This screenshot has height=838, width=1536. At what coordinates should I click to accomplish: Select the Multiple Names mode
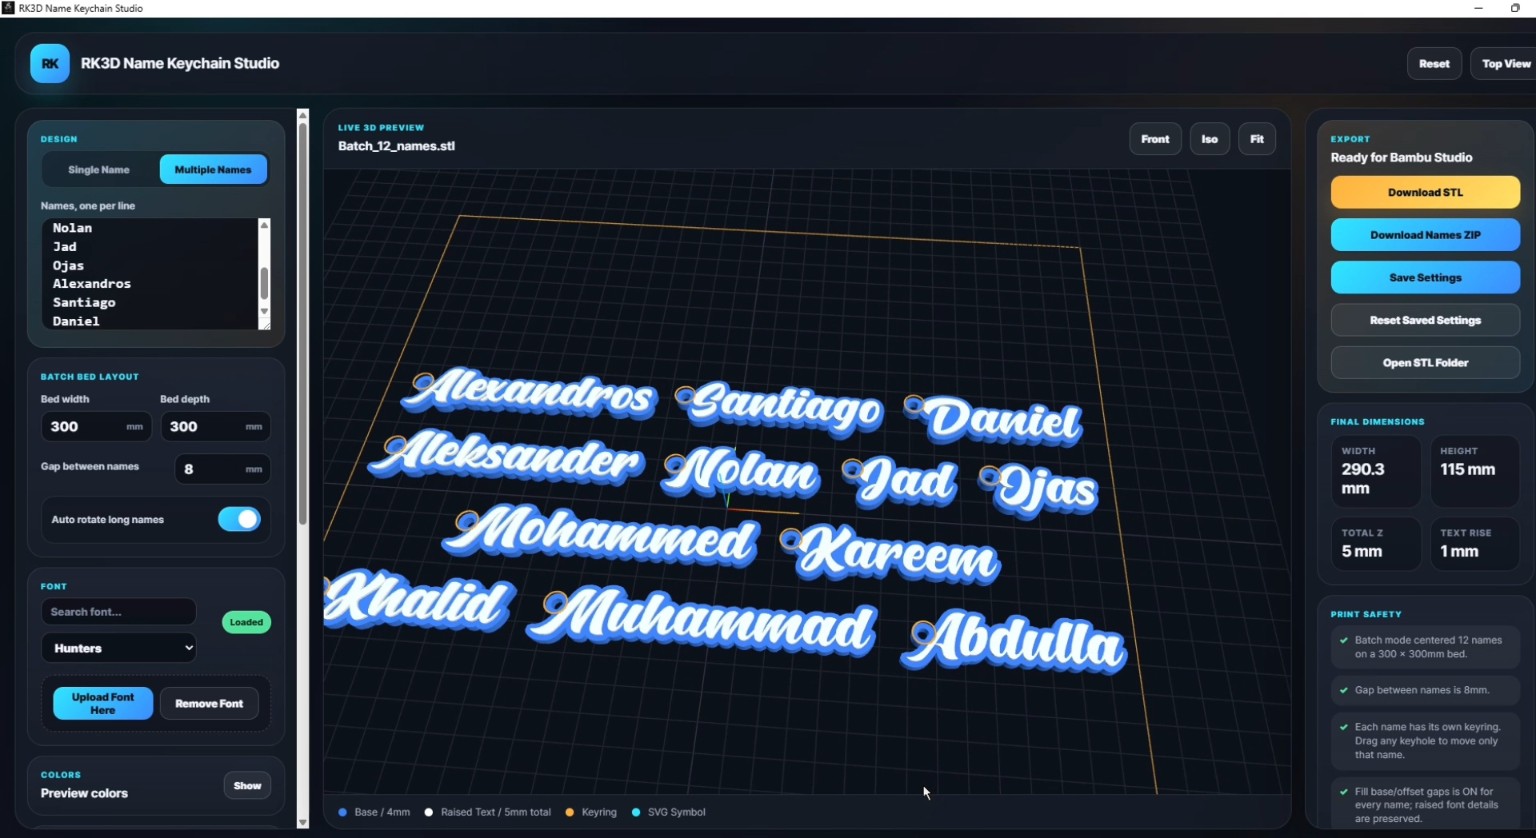(213, 170)
